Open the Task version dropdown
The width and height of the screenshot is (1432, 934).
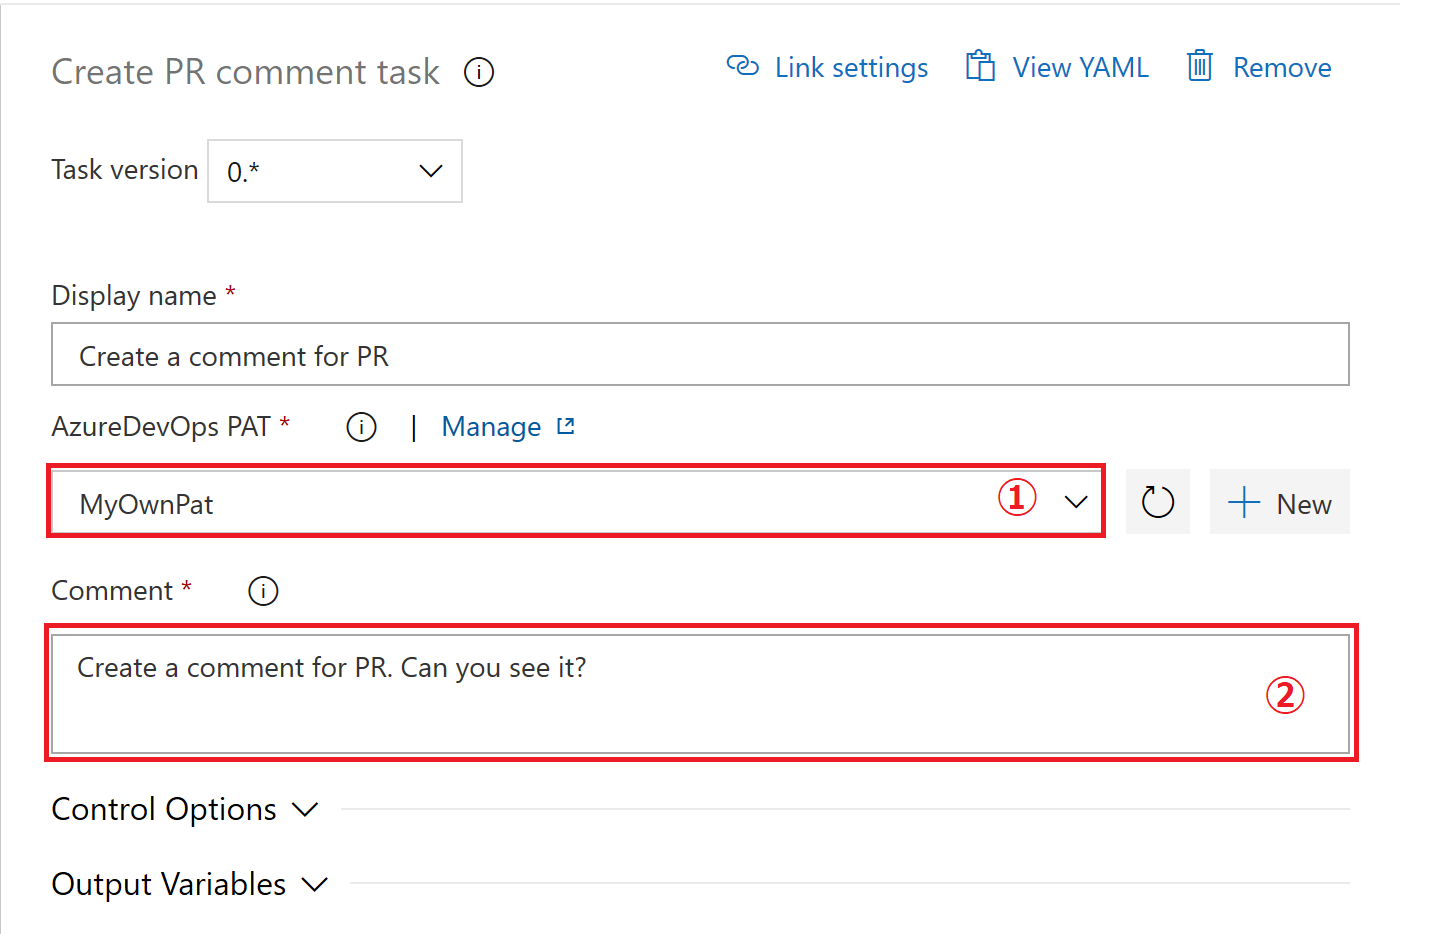[335, 171]
